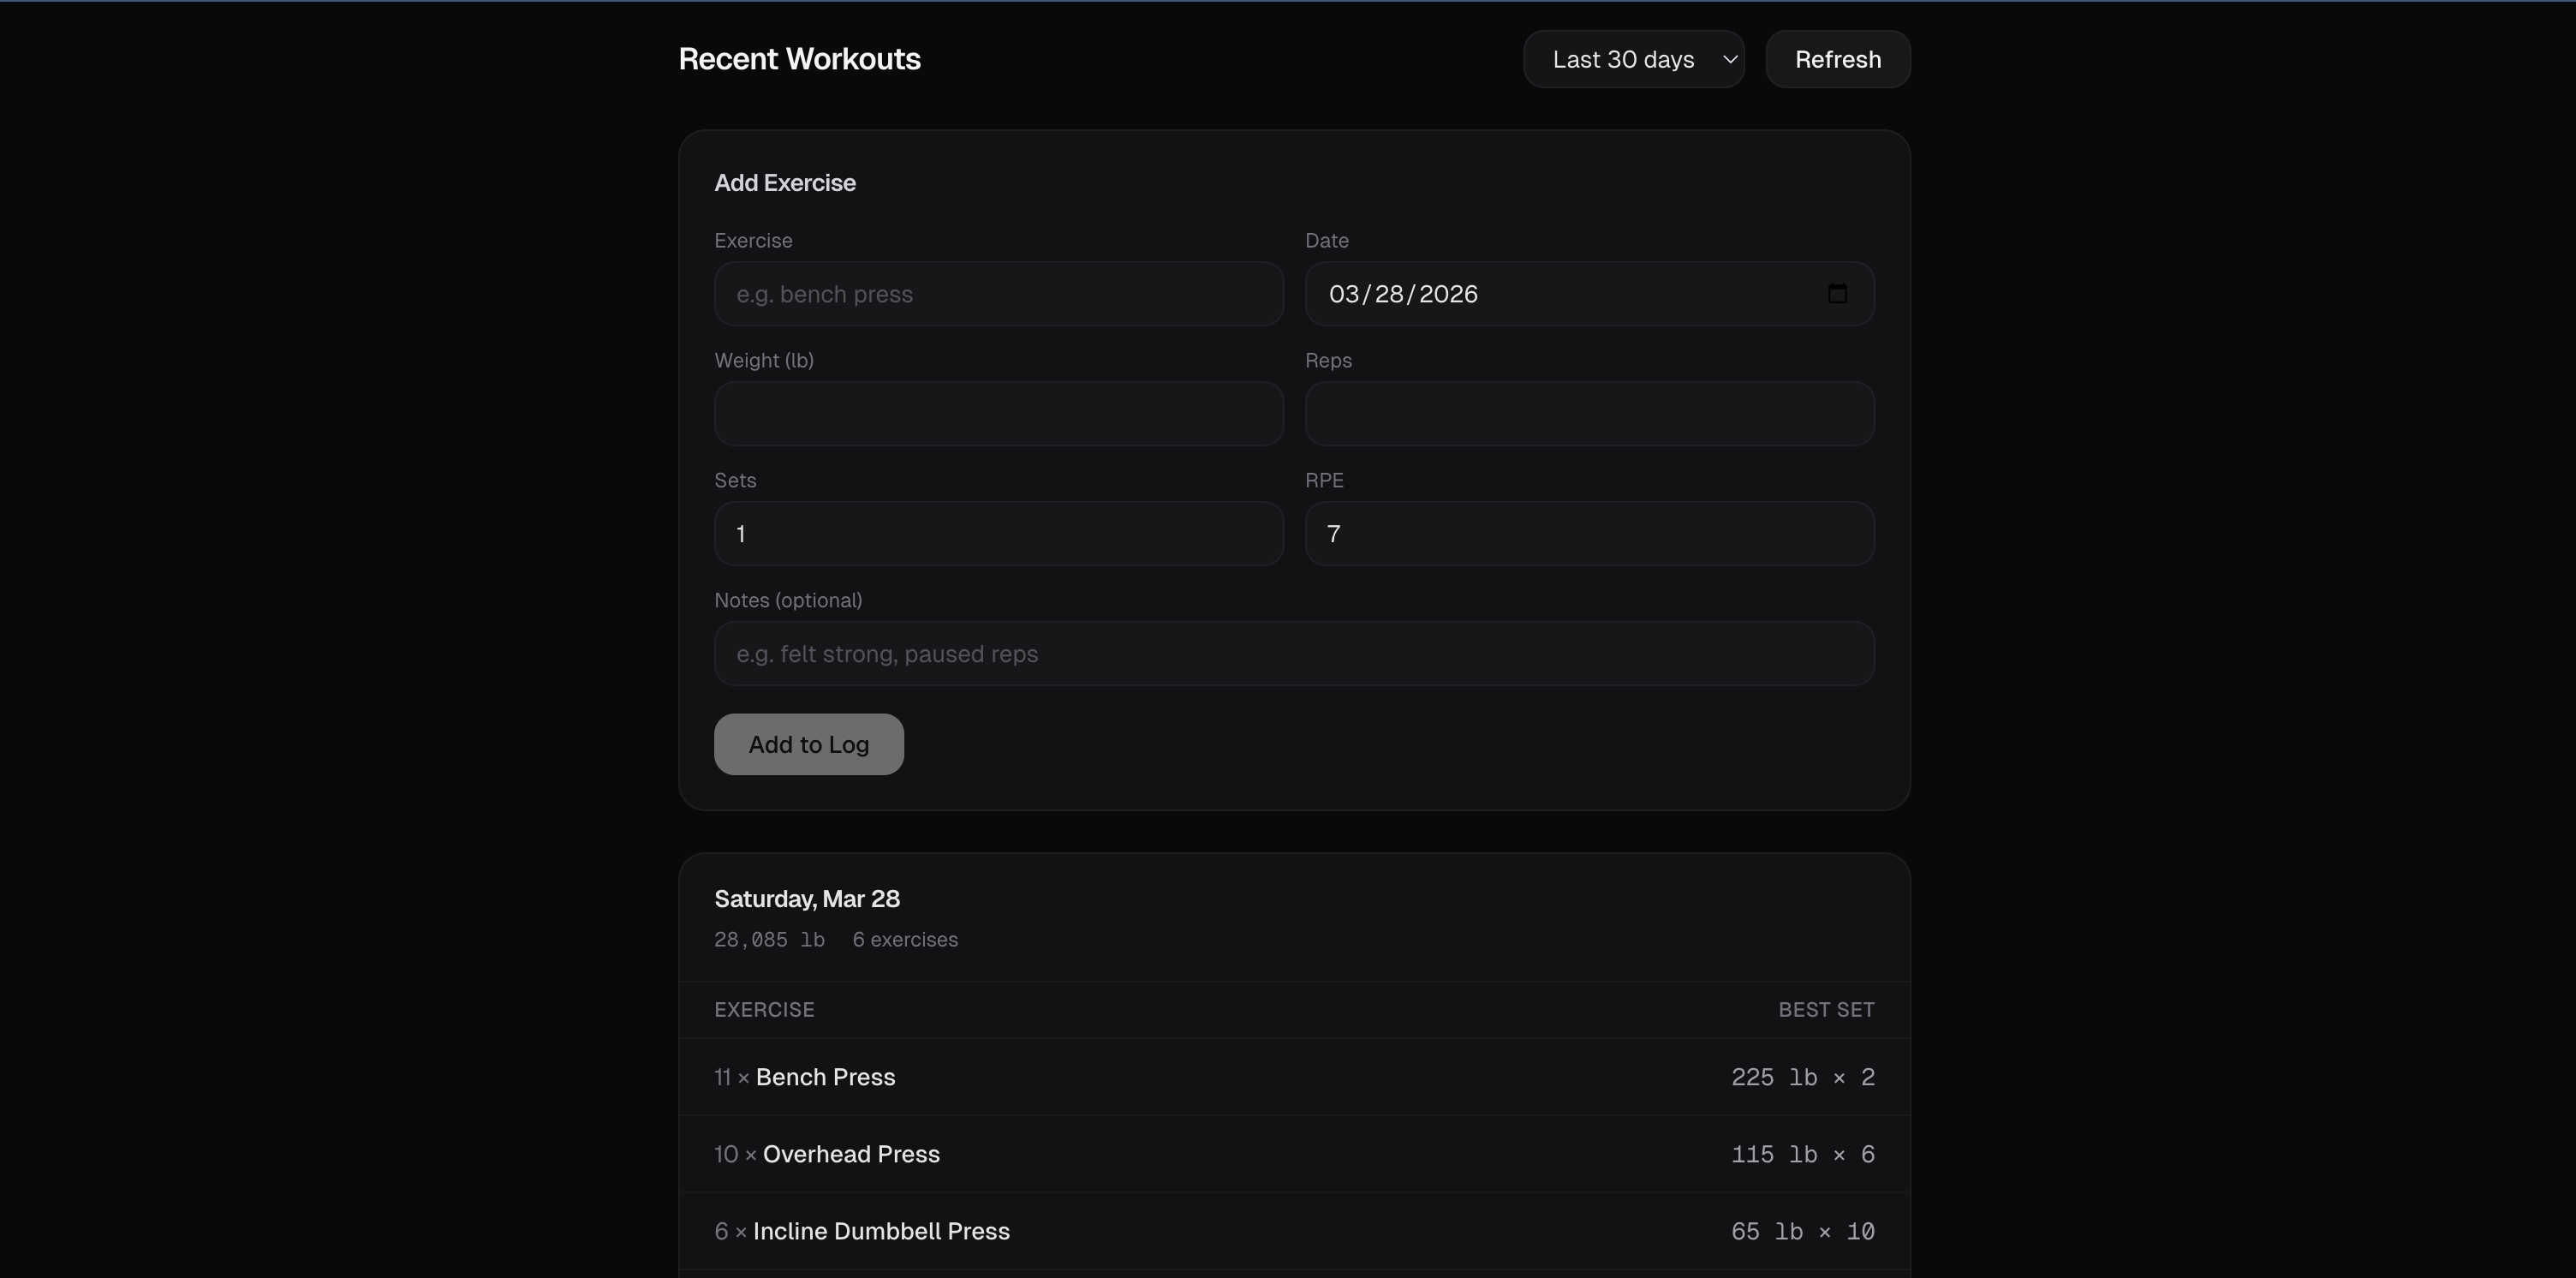Click the Refresh button

1837,59
